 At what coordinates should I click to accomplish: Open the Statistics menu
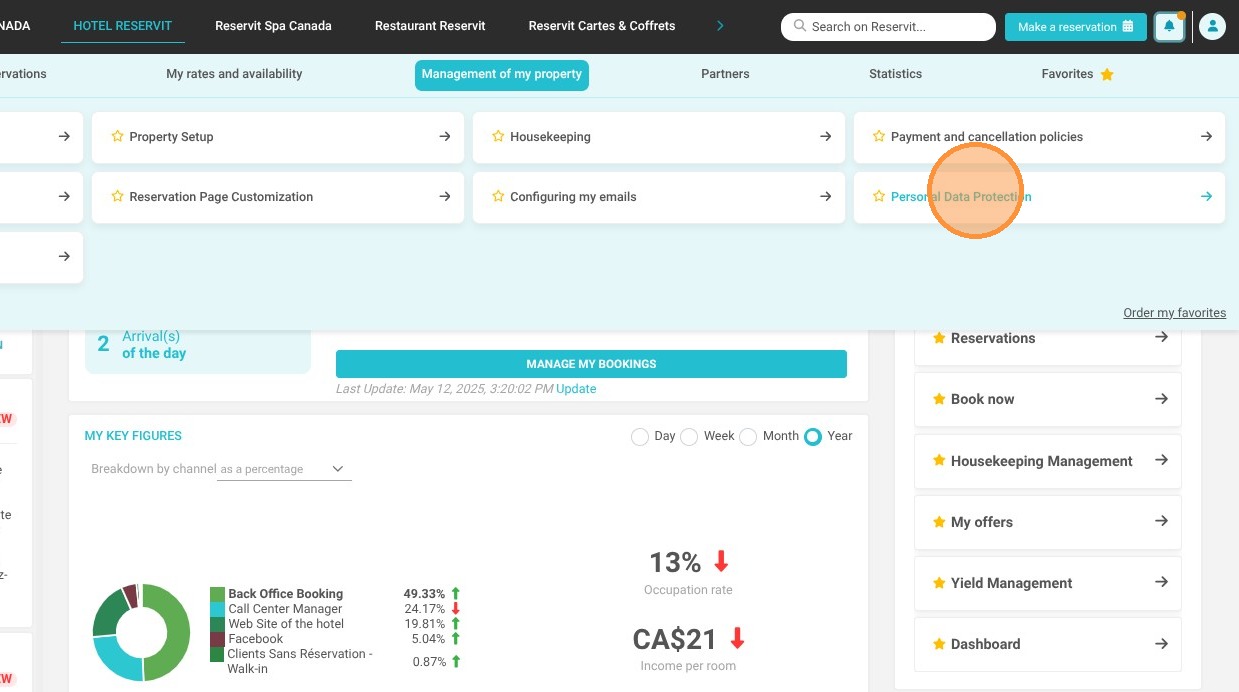[x=895, y=74]
